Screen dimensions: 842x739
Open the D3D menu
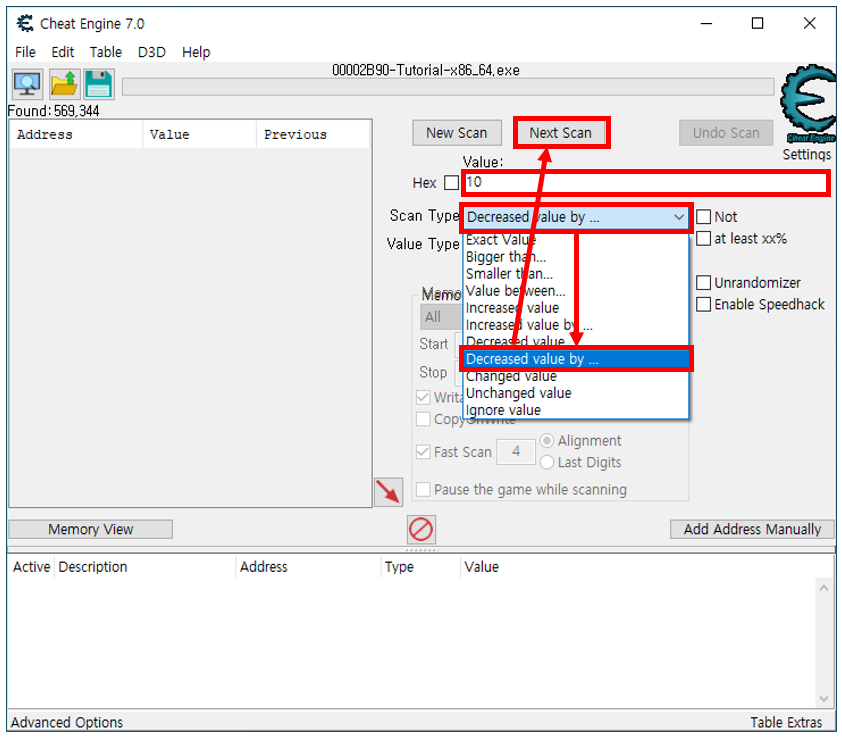point(151,52)
